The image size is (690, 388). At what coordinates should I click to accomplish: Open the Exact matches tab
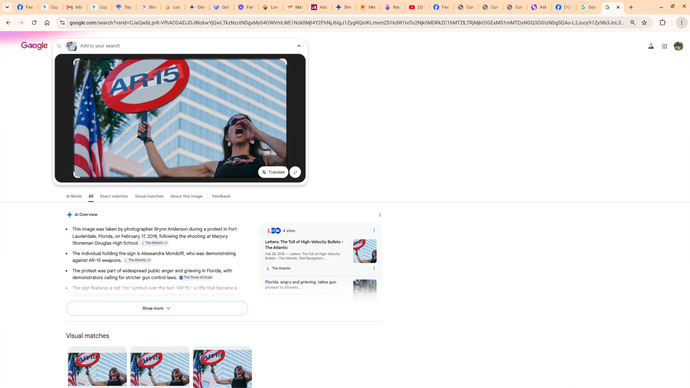114,196
